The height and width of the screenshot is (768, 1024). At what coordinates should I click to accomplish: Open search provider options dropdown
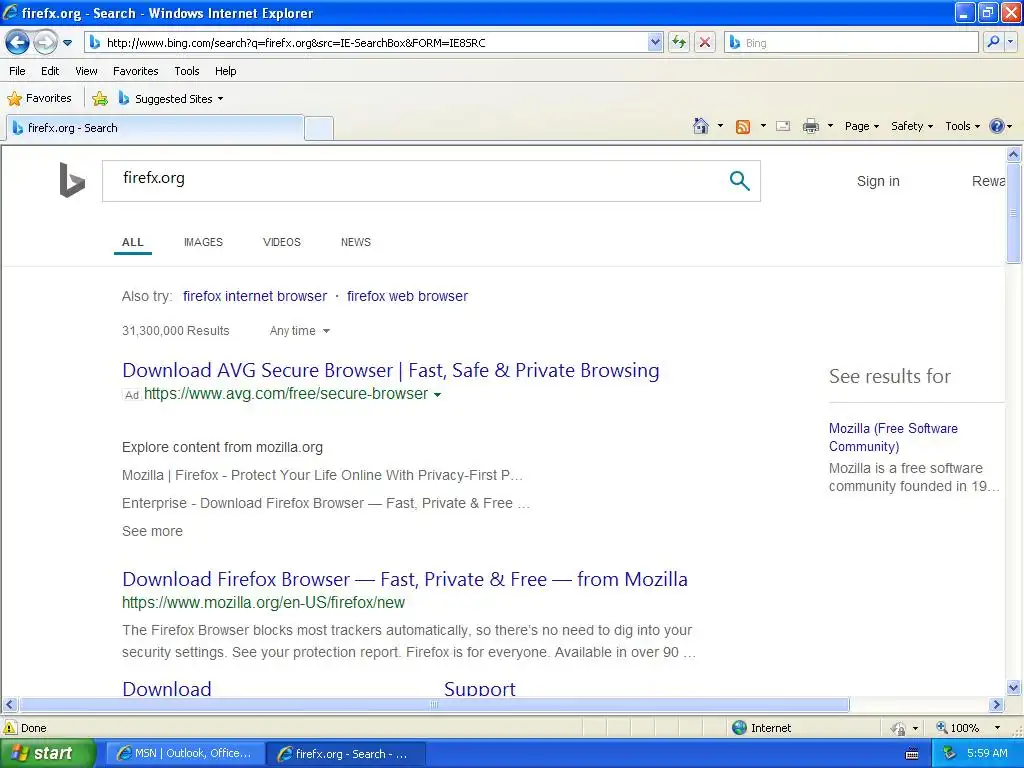point(1011,42)
